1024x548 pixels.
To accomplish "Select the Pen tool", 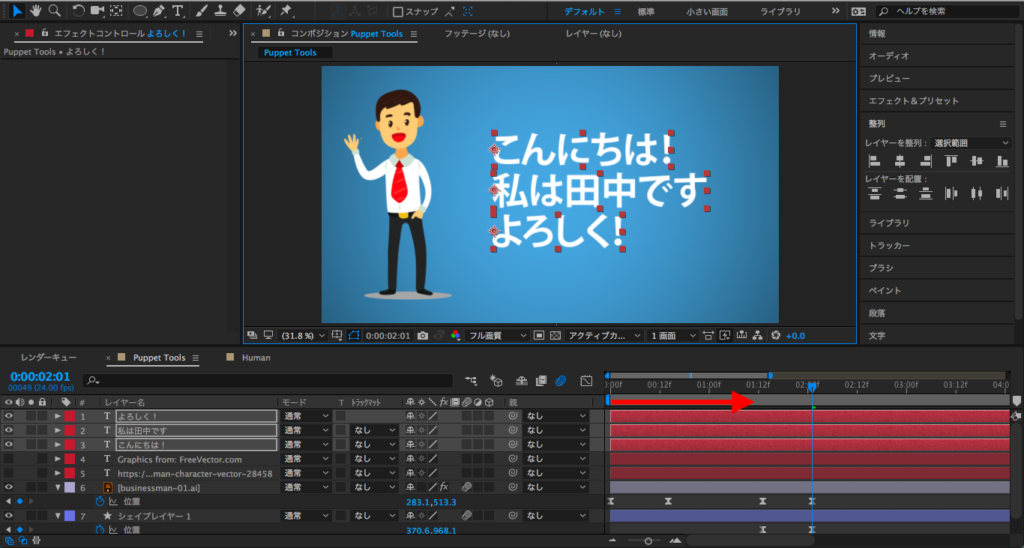I will coord(160,11).
